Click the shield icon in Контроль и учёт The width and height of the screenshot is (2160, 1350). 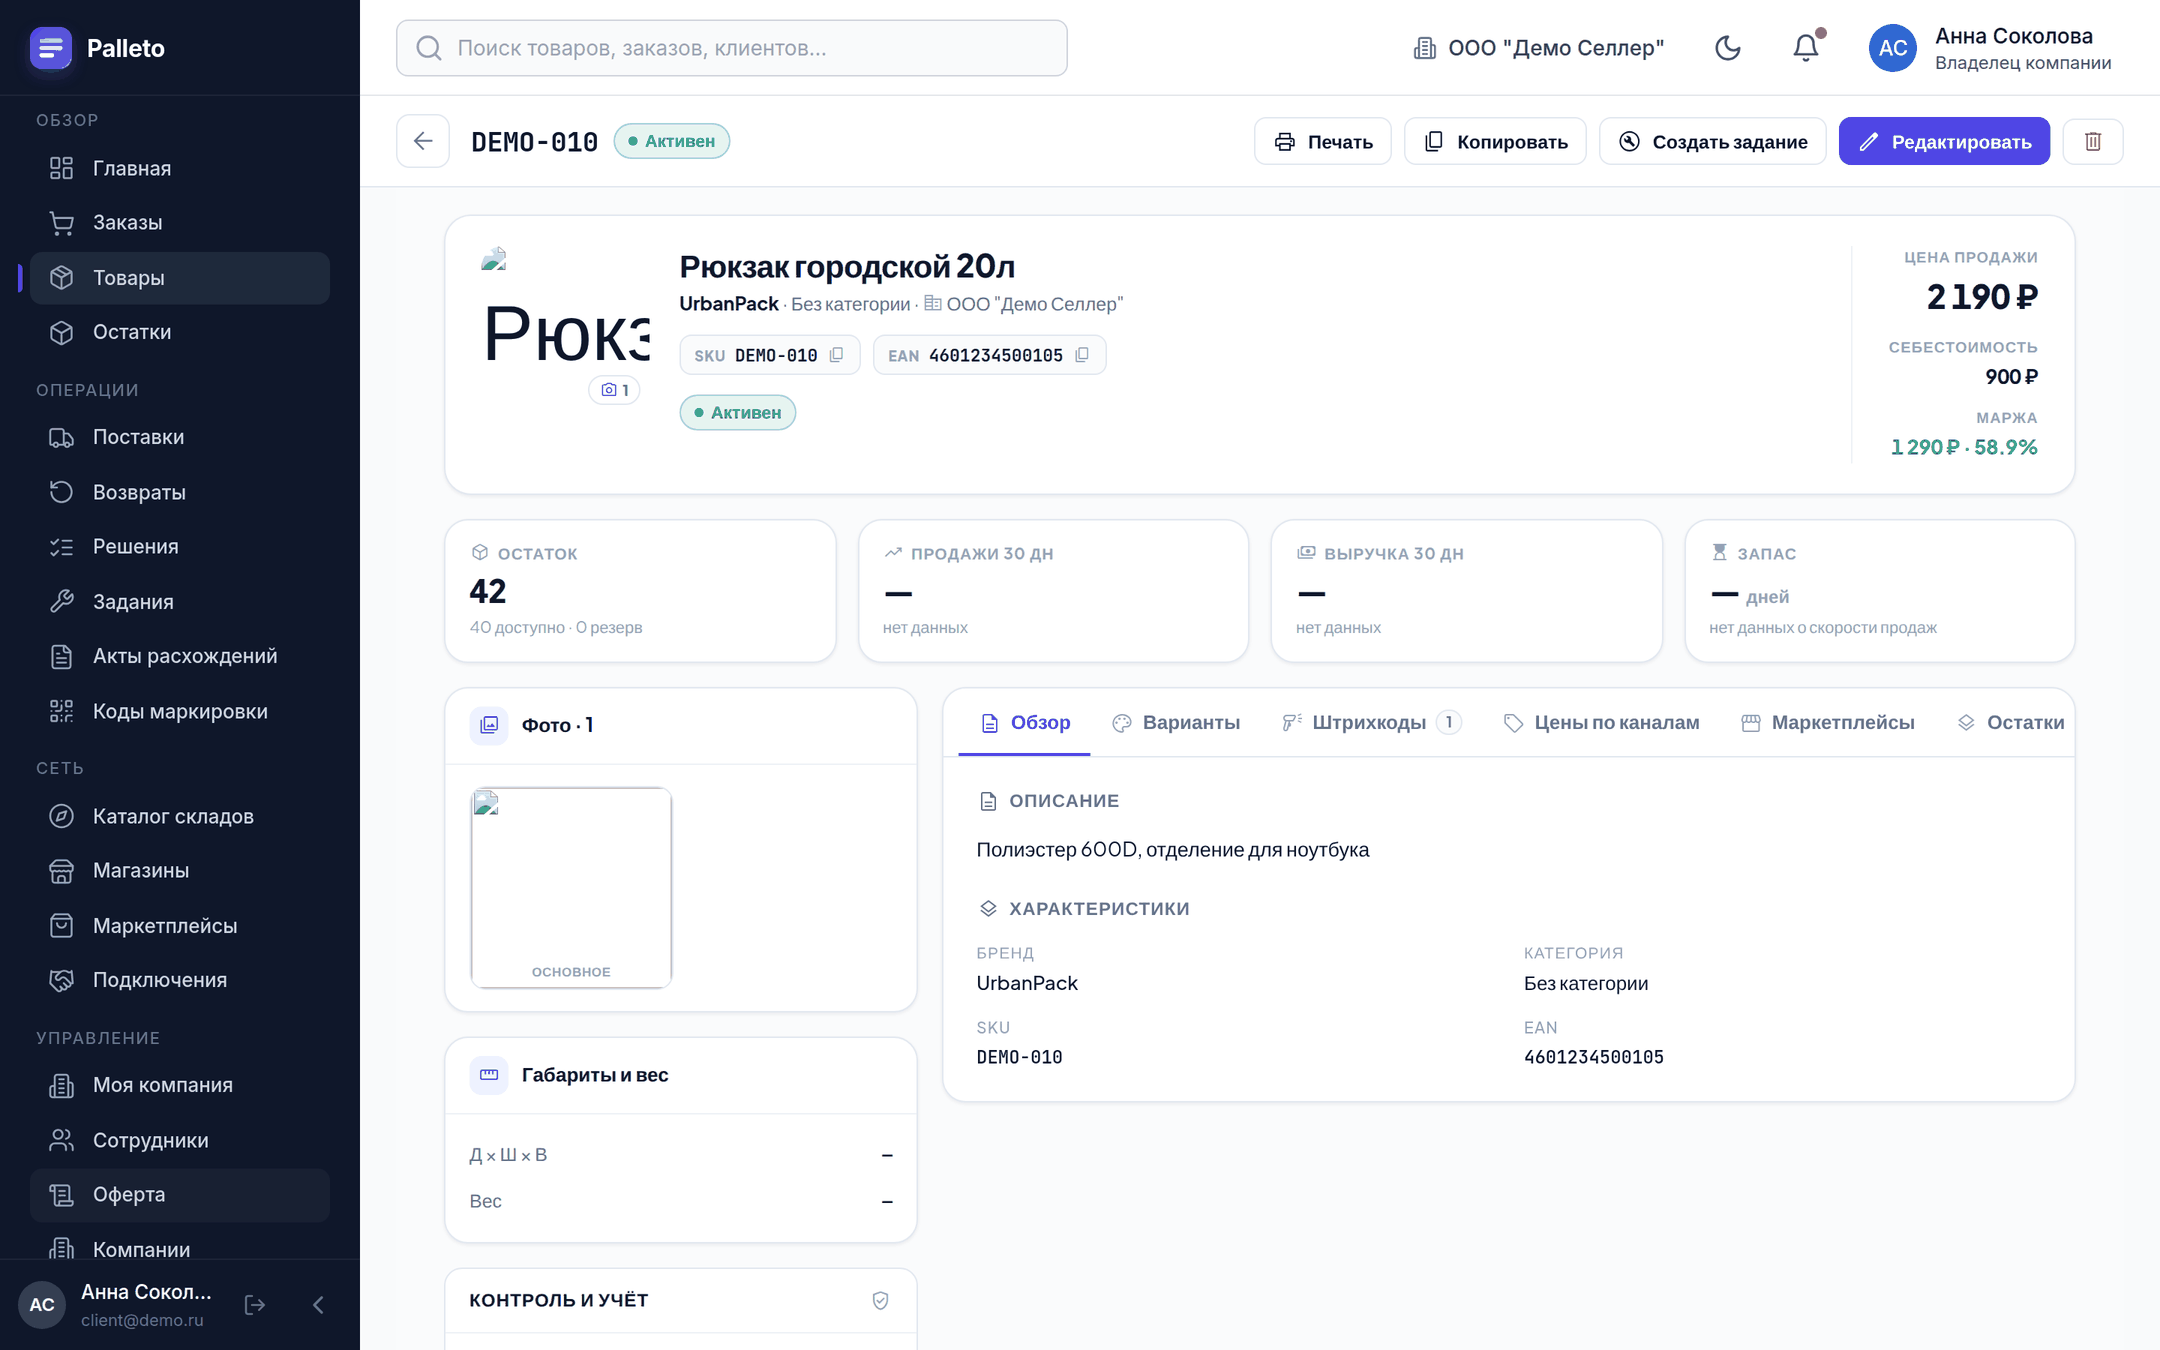[x=880, y=1300]
